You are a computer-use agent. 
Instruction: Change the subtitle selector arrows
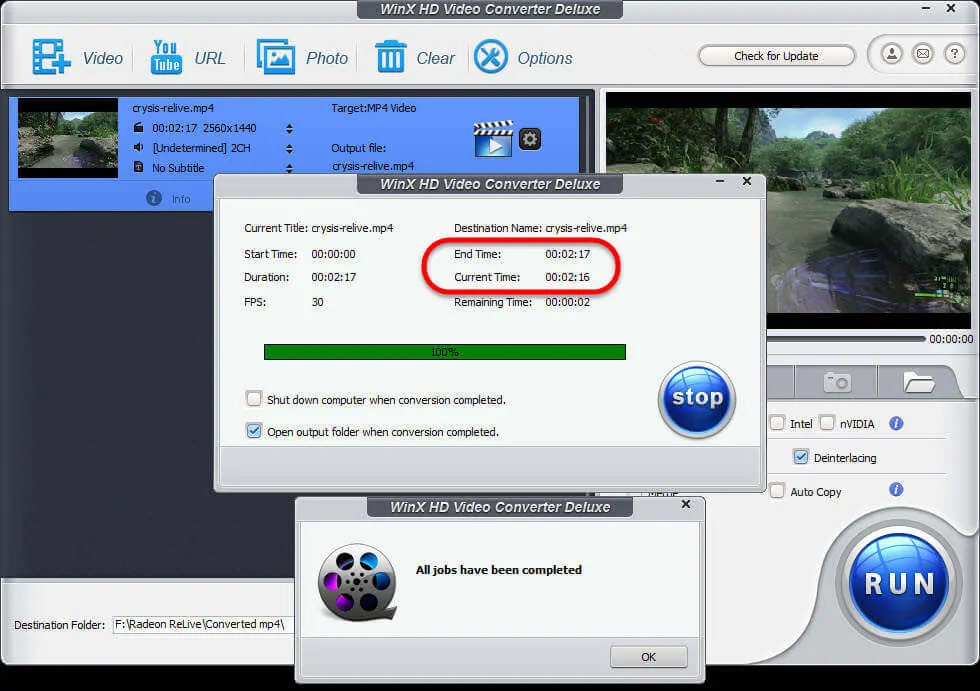click(x=289, y=168)
